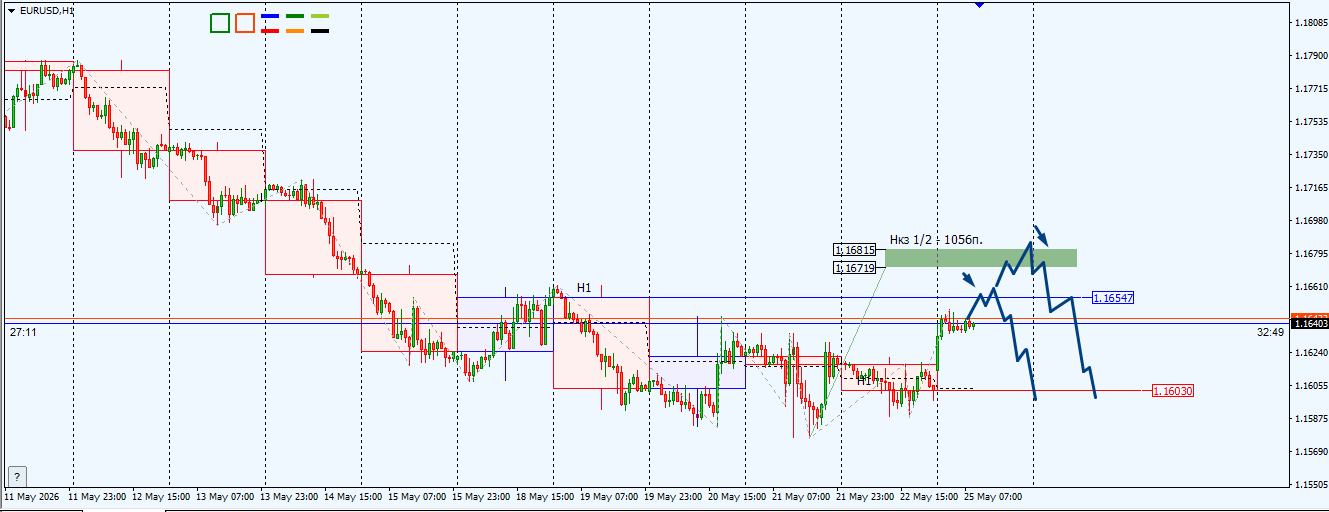
Task: Select the light green line swatch
Action: tap(320, 17)
